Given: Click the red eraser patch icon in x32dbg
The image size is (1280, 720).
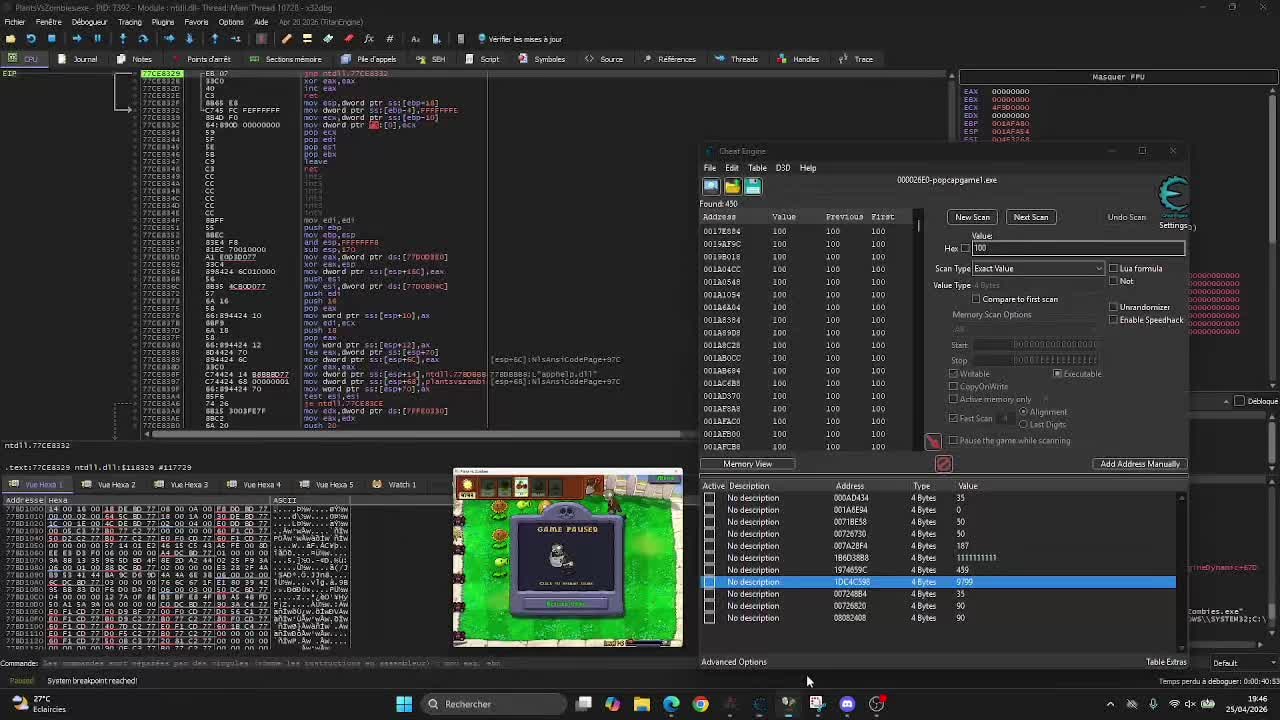Looking at the screenshot, I should pyautogui.click(x=348, y=39).
